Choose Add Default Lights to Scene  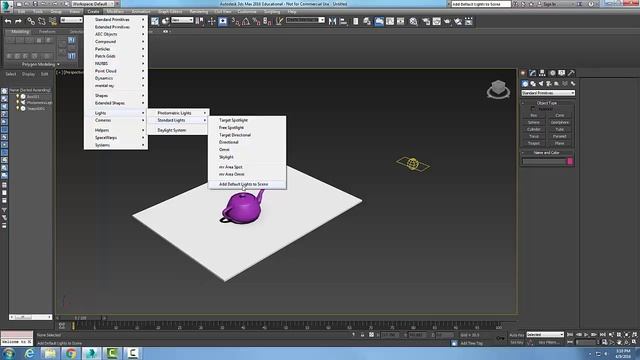pyautogui.click(x=247, y=184)
